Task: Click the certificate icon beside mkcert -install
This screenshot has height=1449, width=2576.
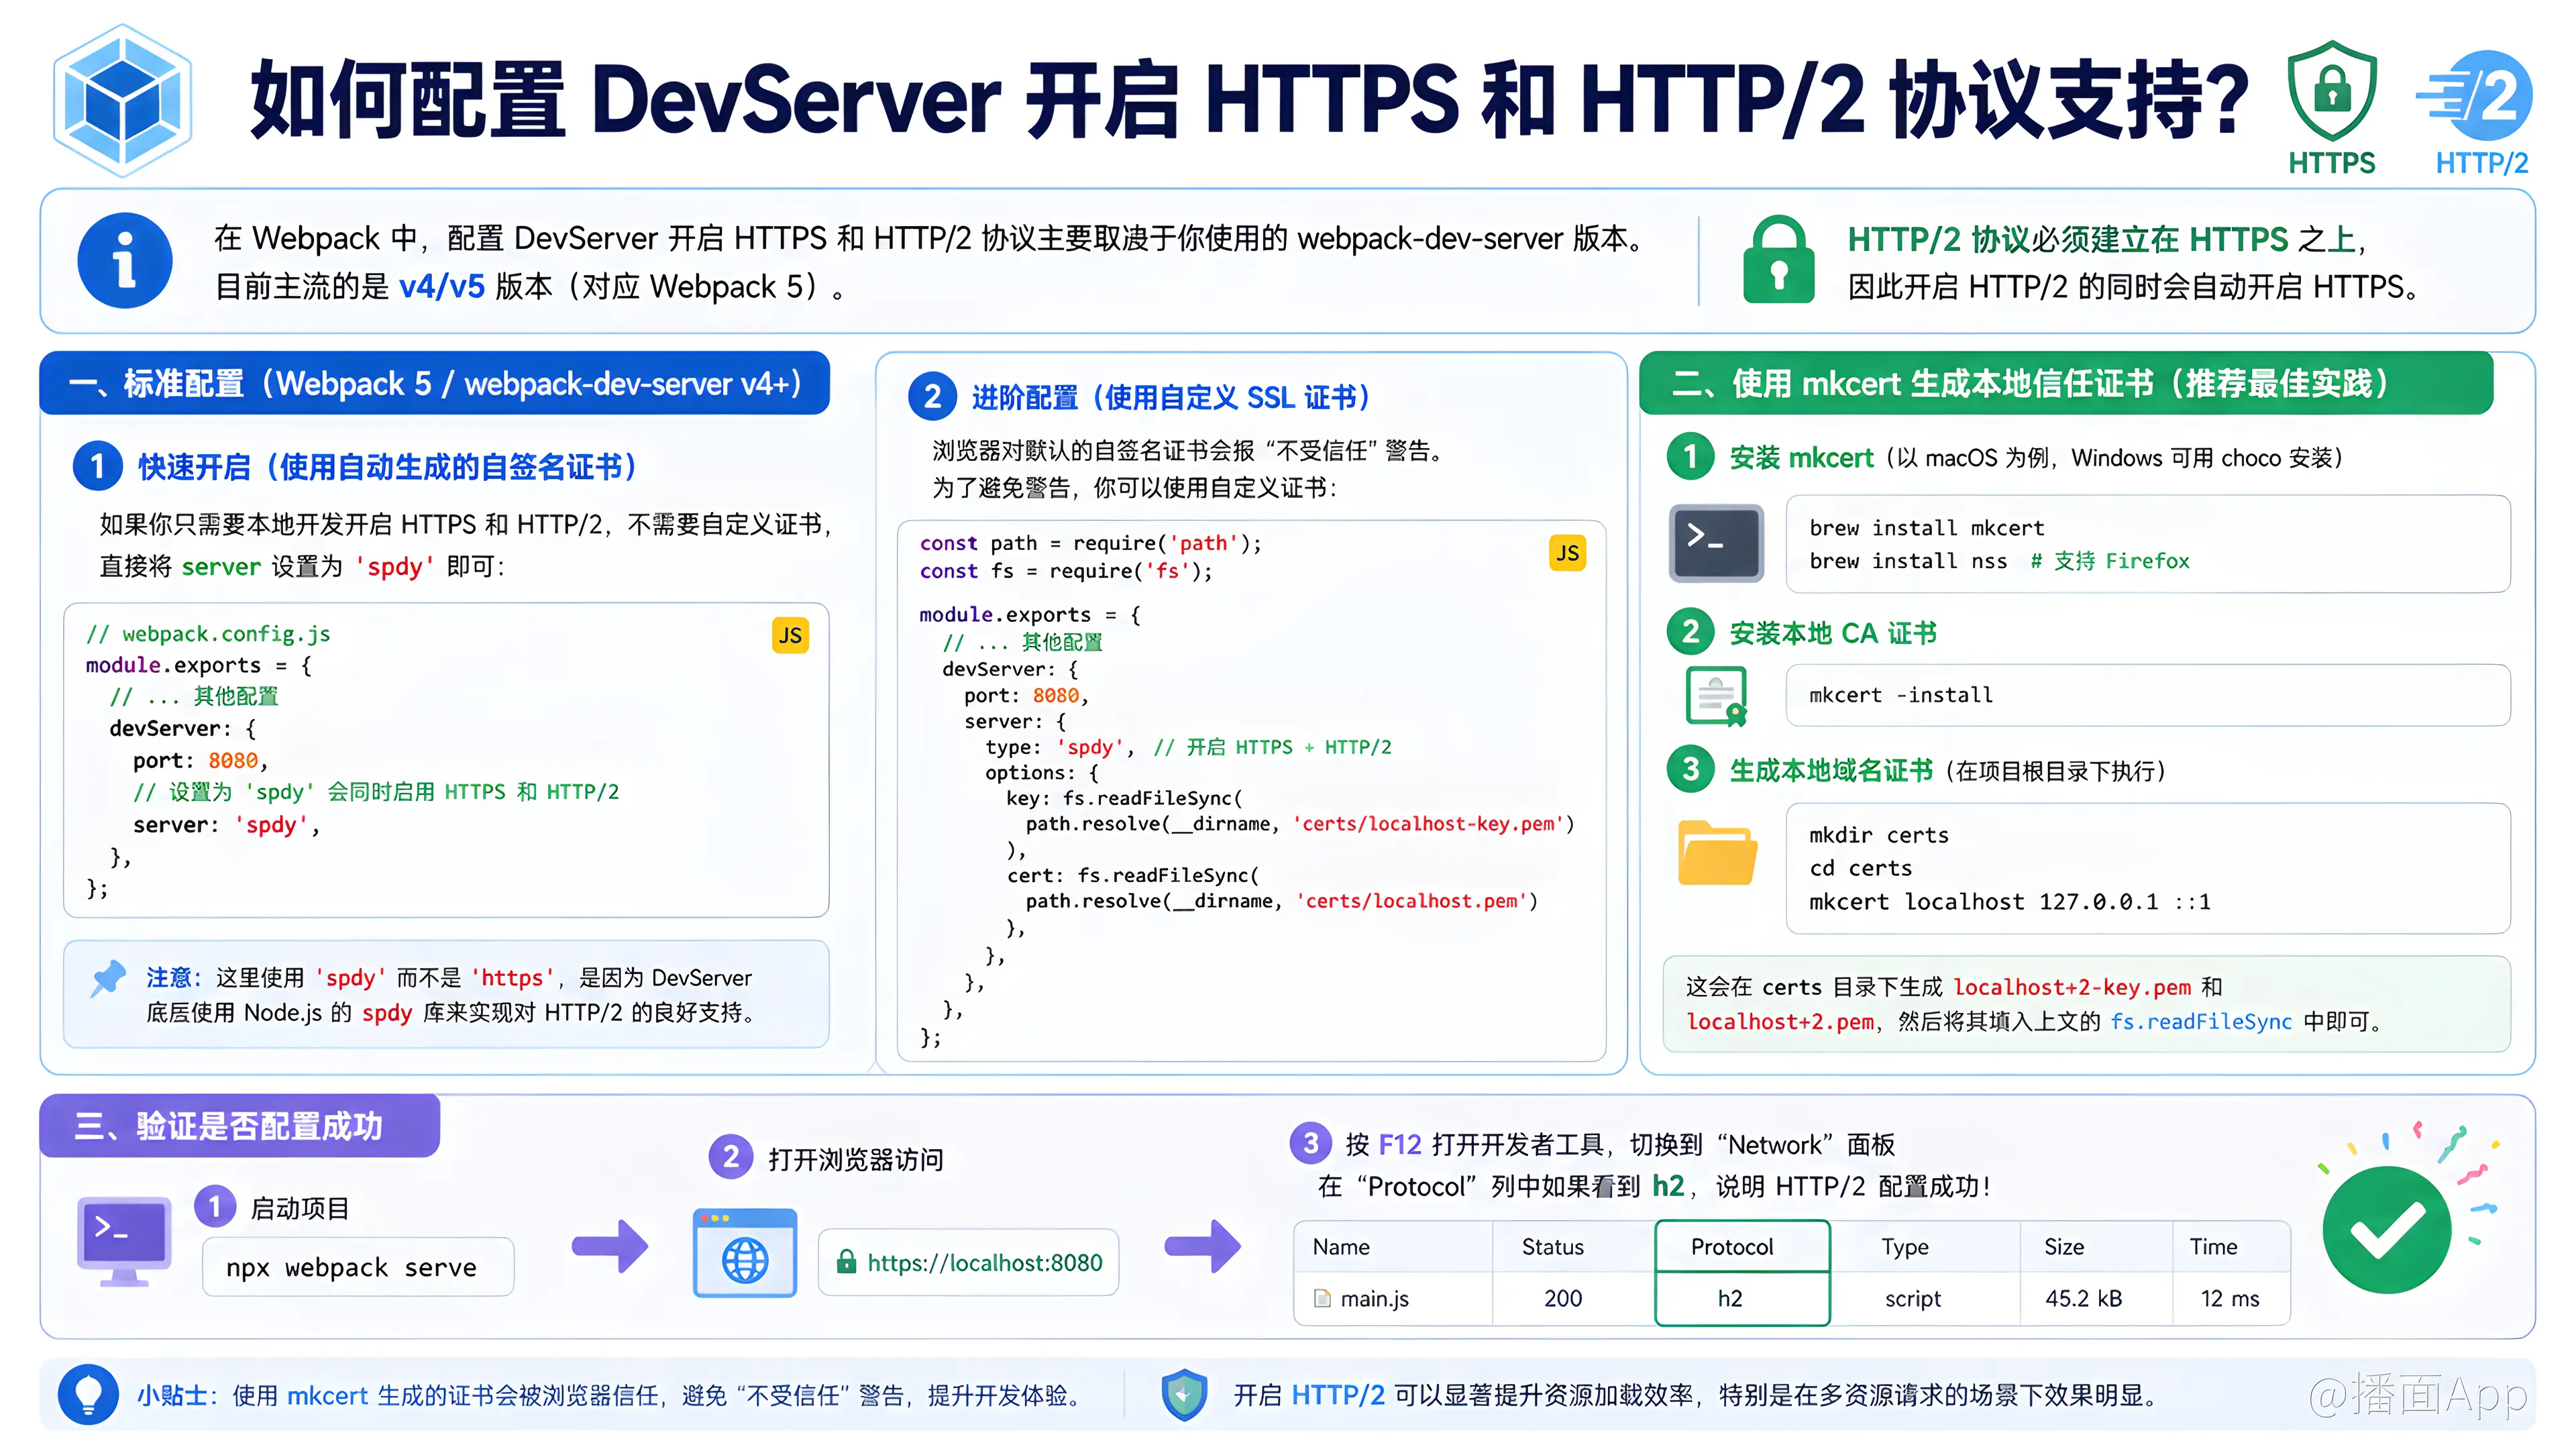Action: pyautogui.click(x=1716, y=695)
